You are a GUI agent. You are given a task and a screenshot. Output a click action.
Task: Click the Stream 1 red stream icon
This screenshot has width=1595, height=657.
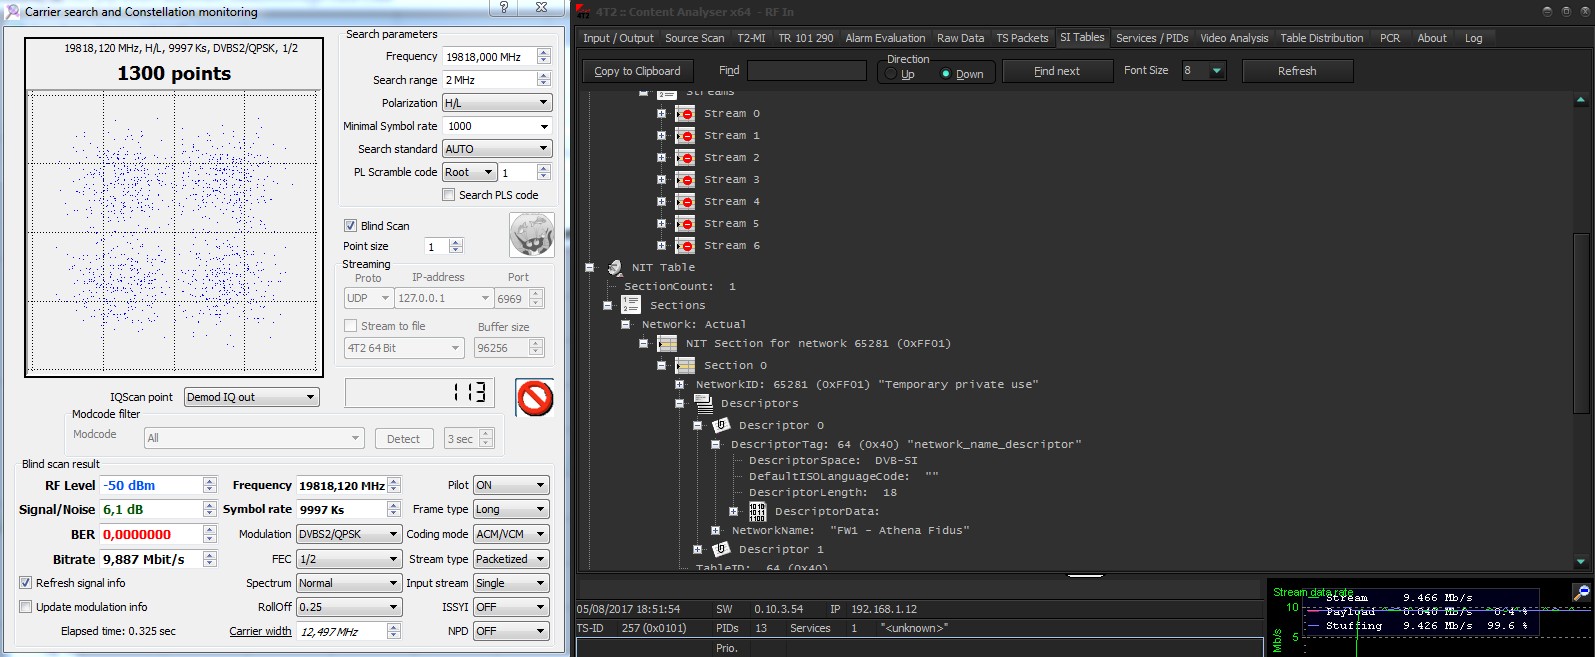(685, 136)
